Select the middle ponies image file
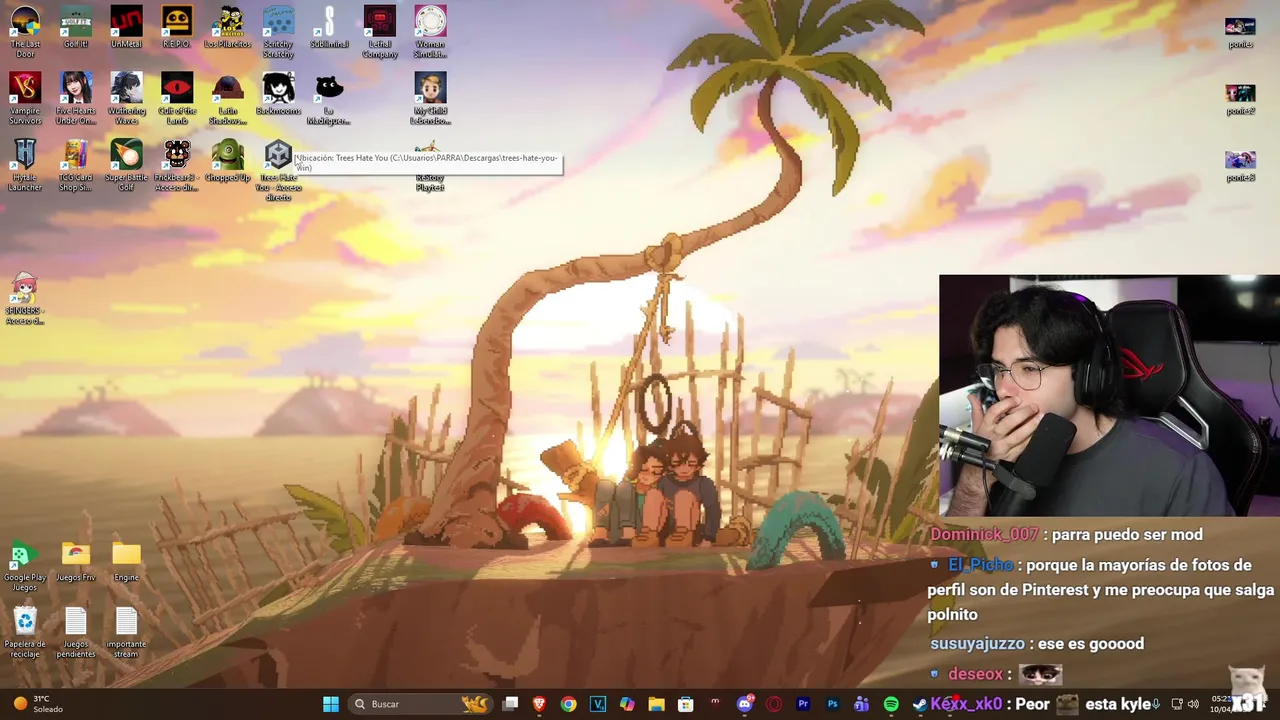 1240,99
